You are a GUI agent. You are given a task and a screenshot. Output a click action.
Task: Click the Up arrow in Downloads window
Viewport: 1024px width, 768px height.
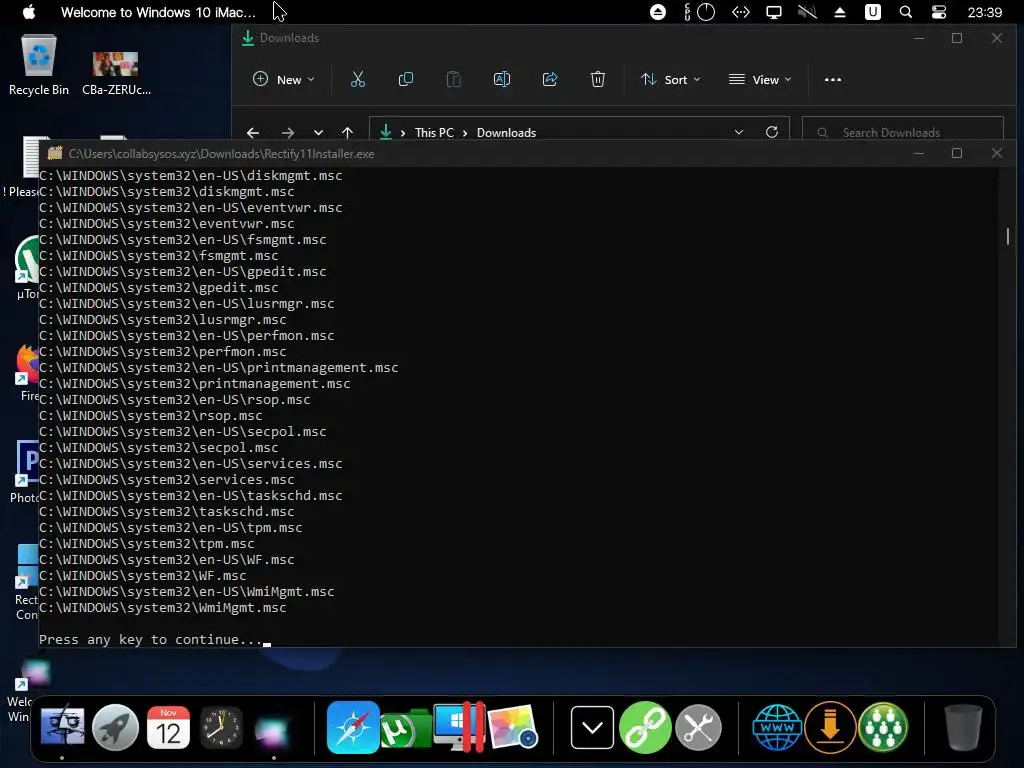(347, 133)
